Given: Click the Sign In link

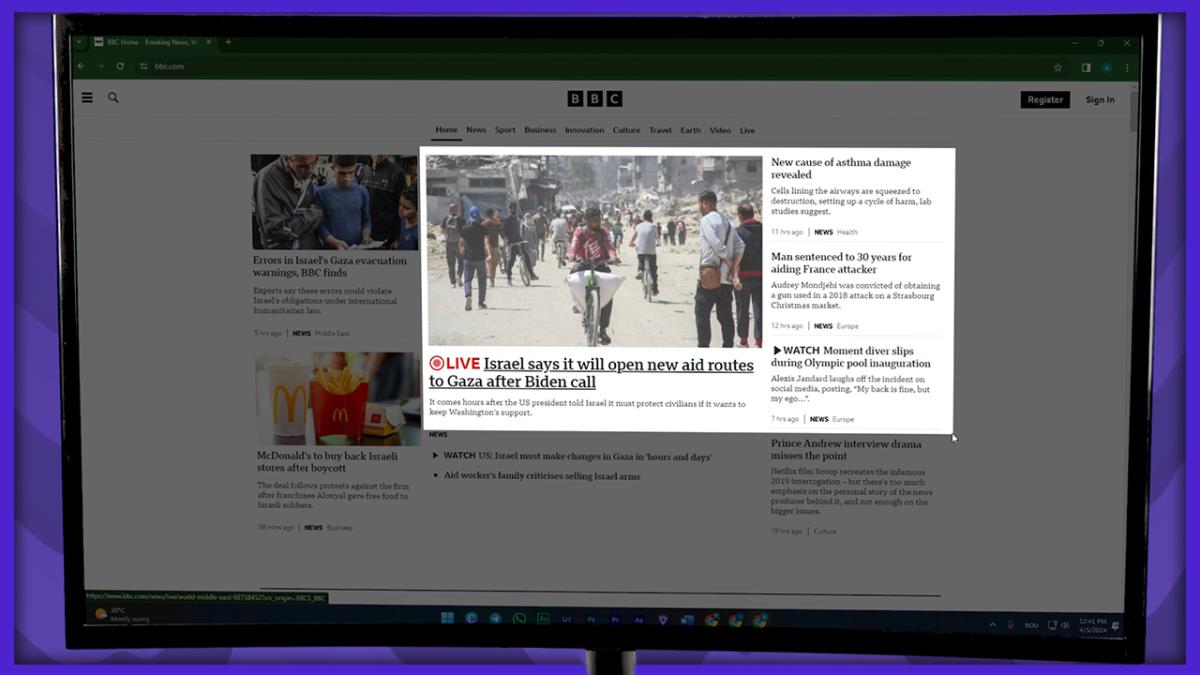Looking at the screenshot, I should (x=1100, y=100).
